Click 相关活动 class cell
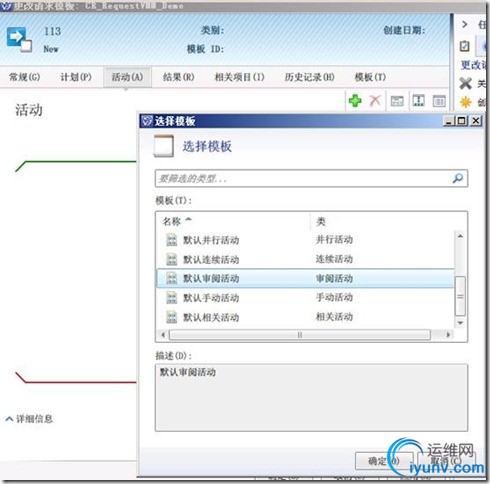The image size is (490, 484). pyautogui.click(x=334, y=316)
